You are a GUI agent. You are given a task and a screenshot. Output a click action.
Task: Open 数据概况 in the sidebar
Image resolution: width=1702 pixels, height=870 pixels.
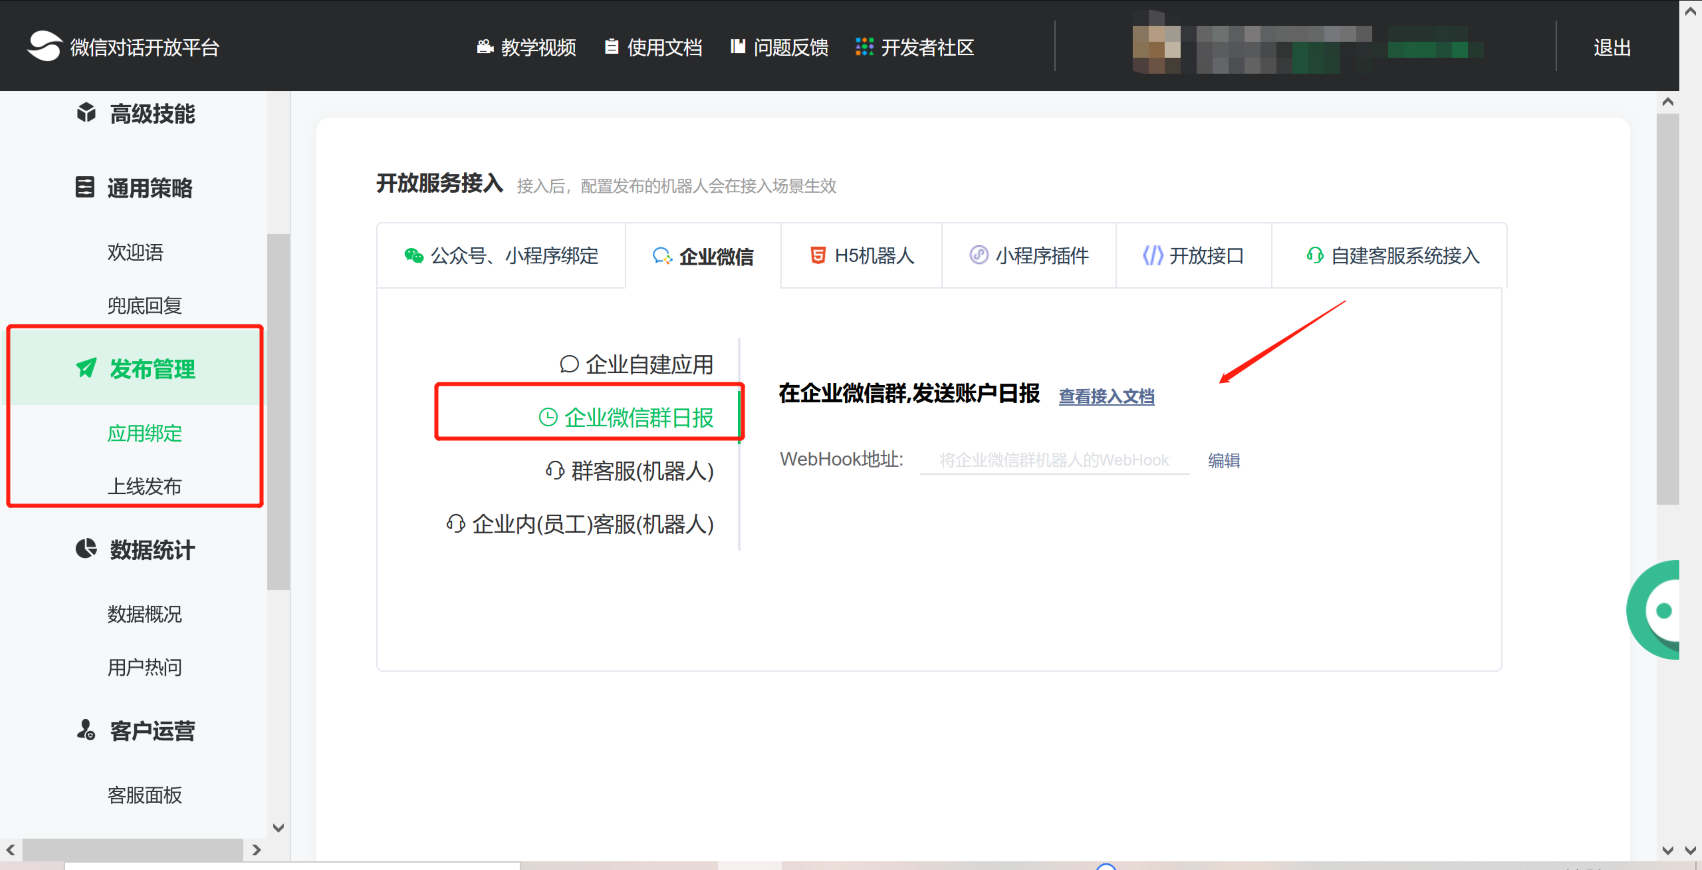coord(144,614)
